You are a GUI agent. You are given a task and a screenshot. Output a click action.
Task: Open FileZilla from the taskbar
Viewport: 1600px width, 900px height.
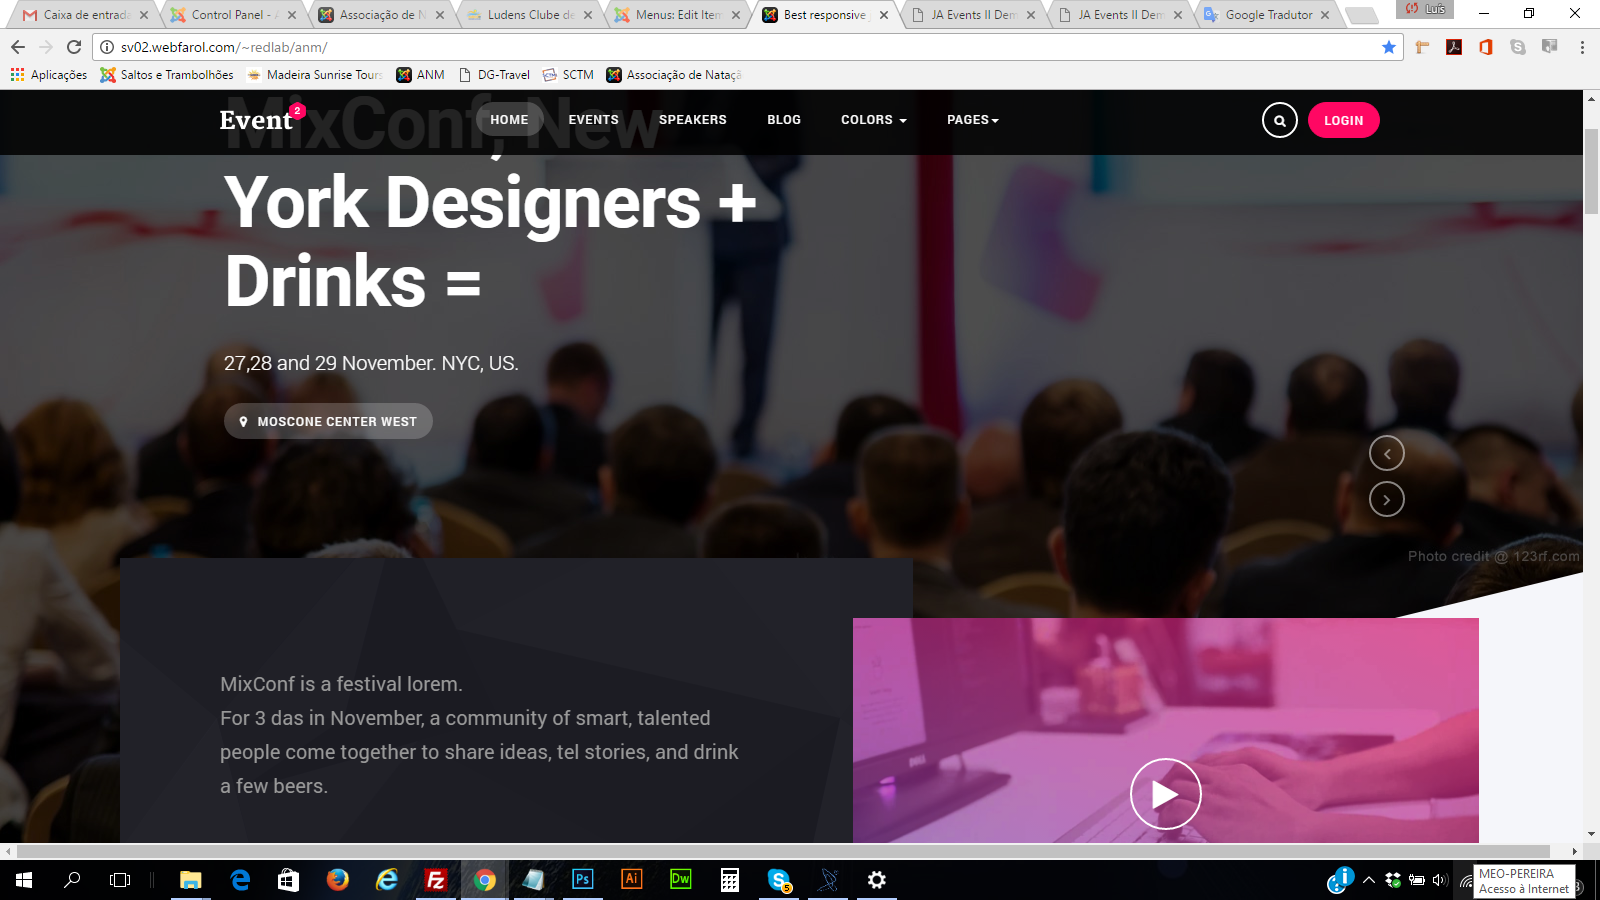436,880
